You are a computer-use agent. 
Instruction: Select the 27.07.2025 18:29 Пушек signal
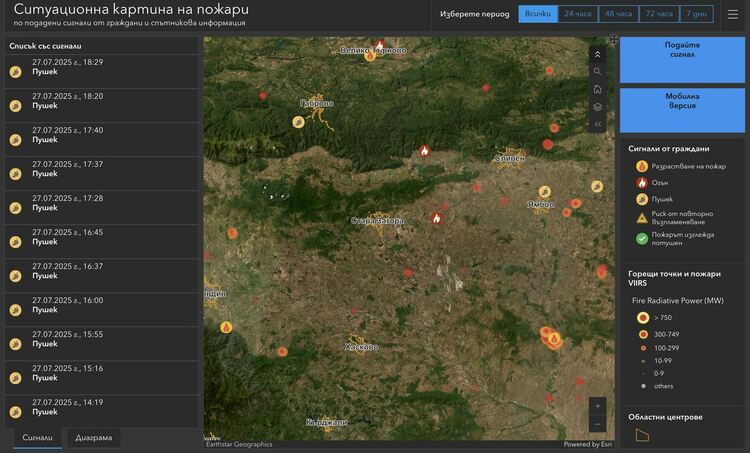pyautogui.click(x=100, y=68)
